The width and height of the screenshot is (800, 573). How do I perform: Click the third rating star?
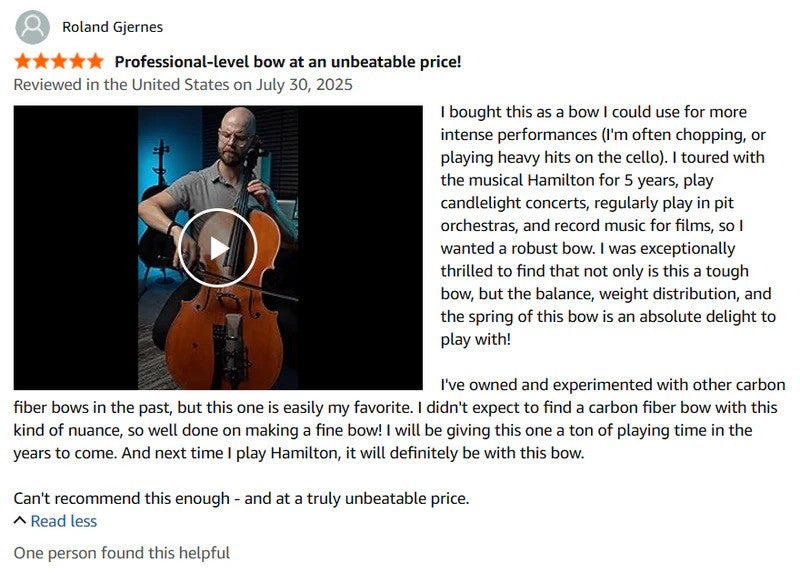[x=58, y=61]
